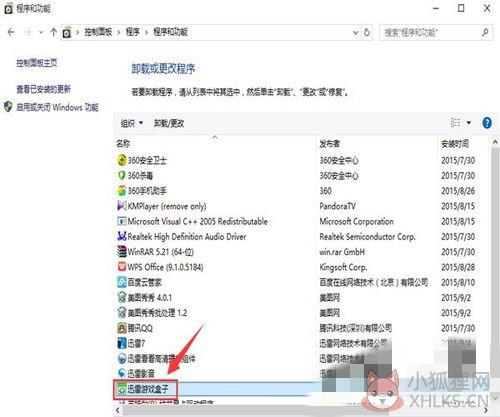
Task: Click the 百度云管家 icon
Action: (122, 282)
